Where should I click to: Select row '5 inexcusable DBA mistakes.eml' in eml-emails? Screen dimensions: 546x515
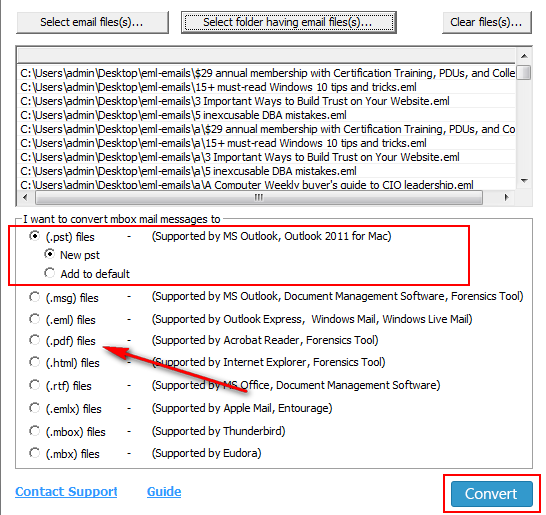point(266,115)
